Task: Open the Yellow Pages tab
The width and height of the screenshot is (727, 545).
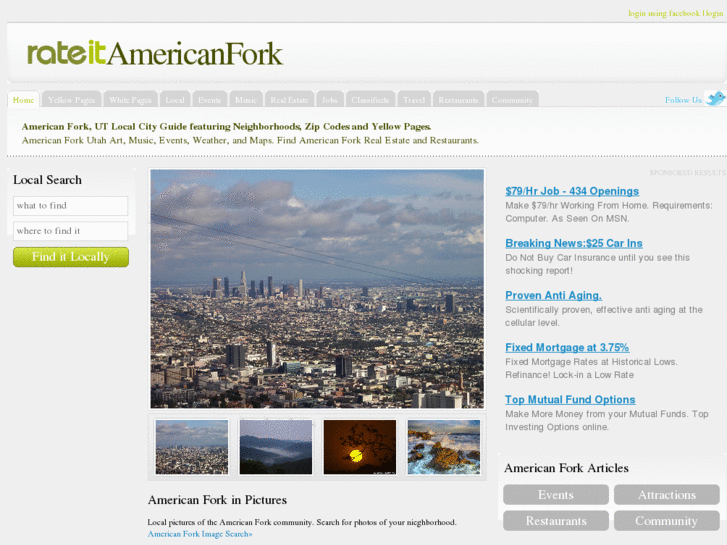Action: tap(71, 100)
